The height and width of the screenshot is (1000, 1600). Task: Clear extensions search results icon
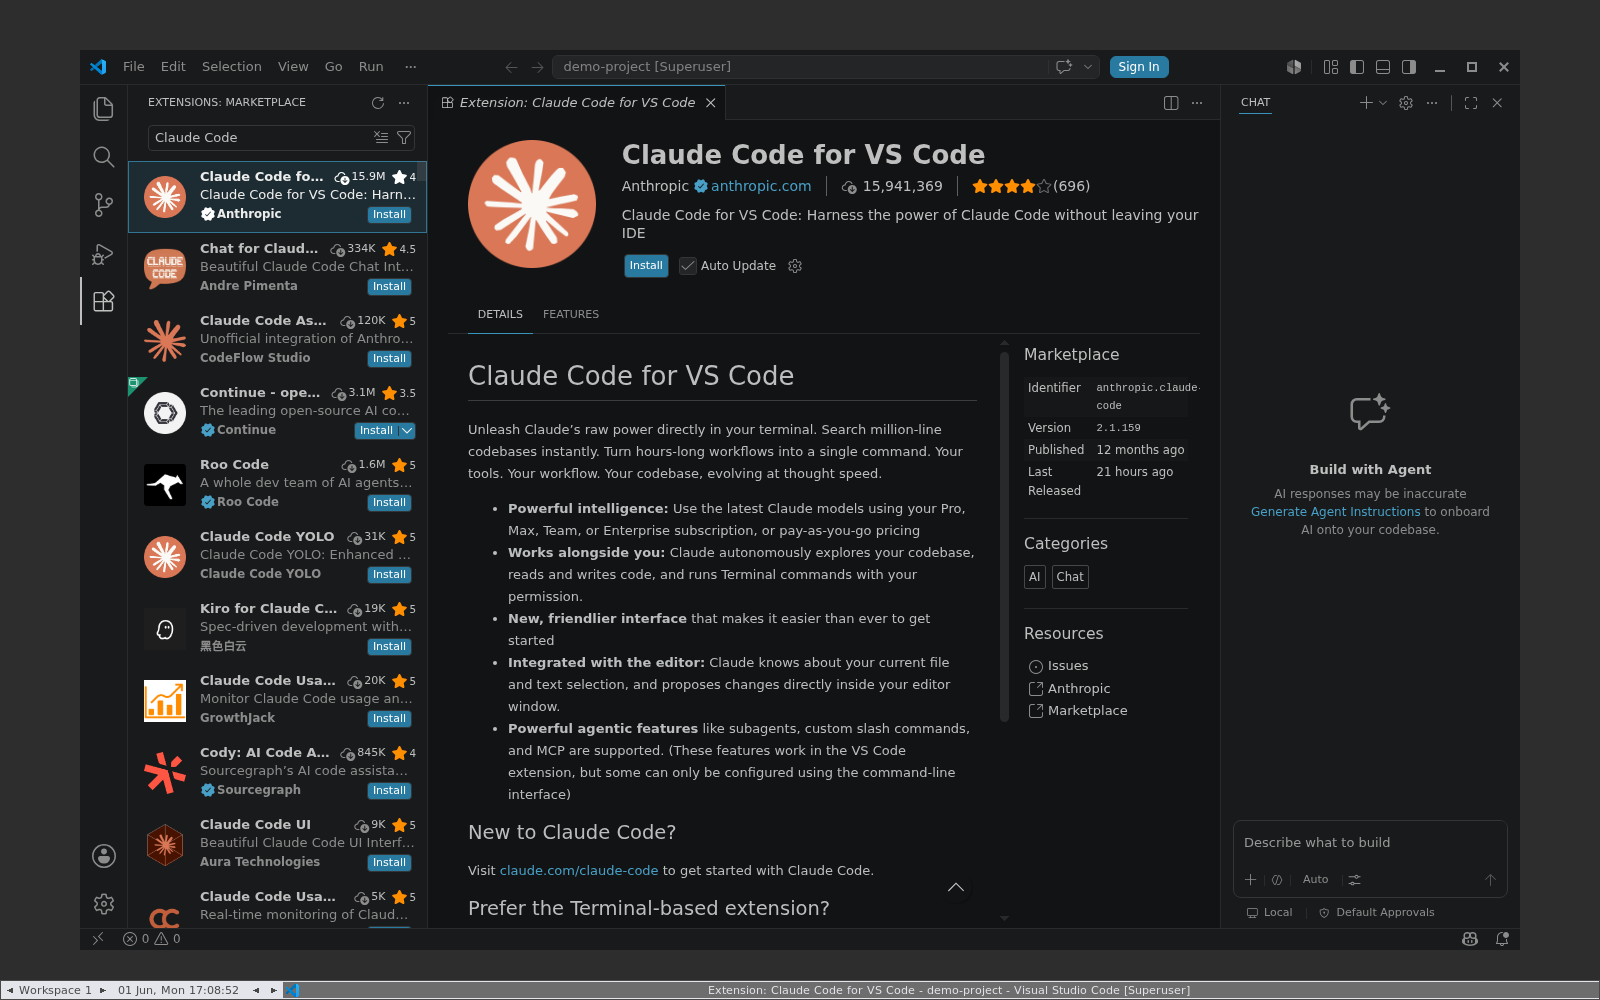pos(381,137)
